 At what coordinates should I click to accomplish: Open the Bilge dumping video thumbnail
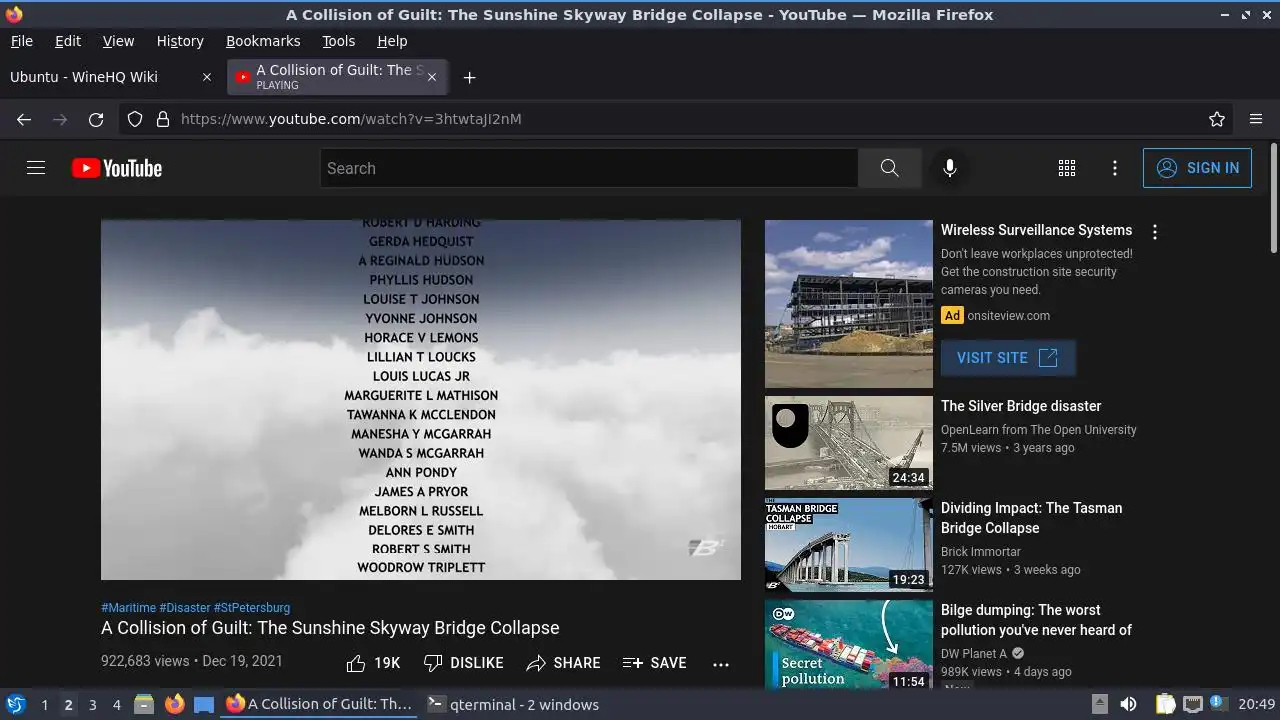[x=849, y=645]
